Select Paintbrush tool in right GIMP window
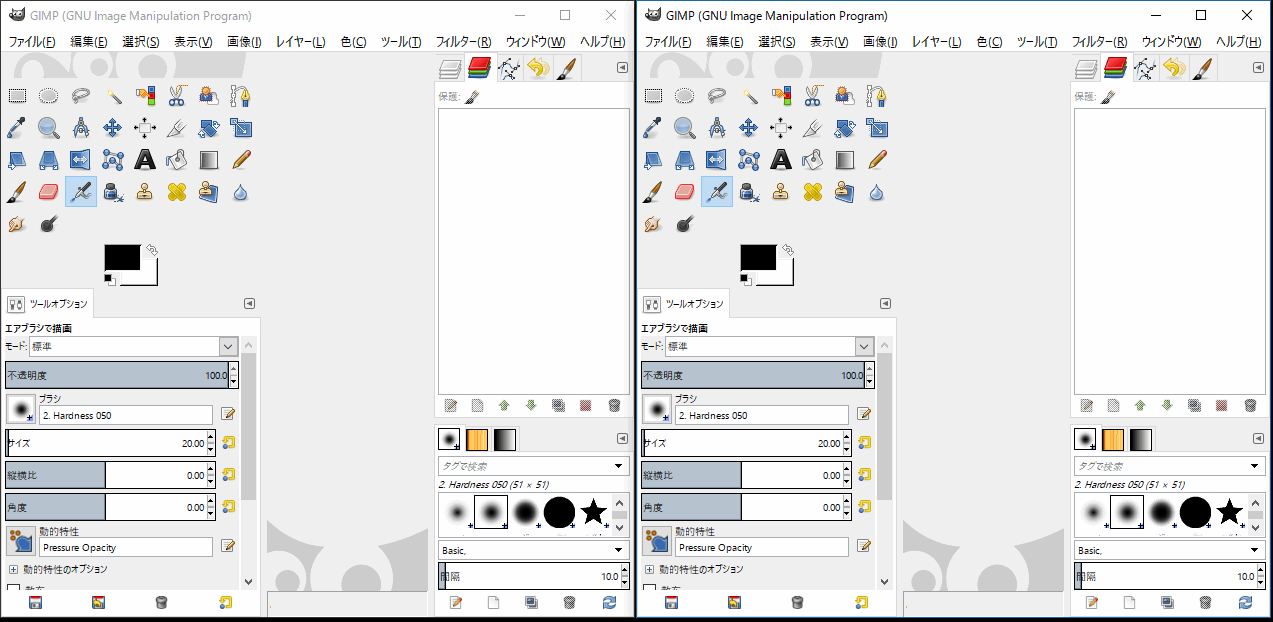This screenshot has width=1273, height=622. [x=653, y=192]
